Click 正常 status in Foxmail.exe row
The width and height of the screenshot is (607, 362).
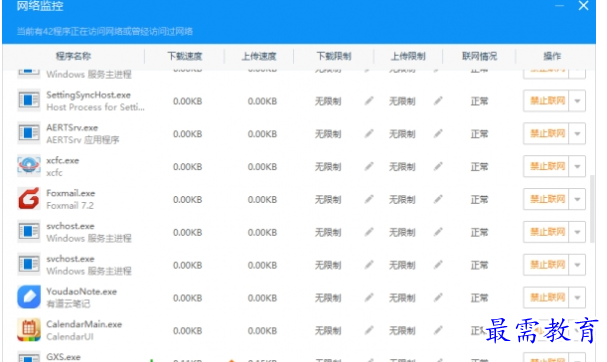click(x=479, y=199)
